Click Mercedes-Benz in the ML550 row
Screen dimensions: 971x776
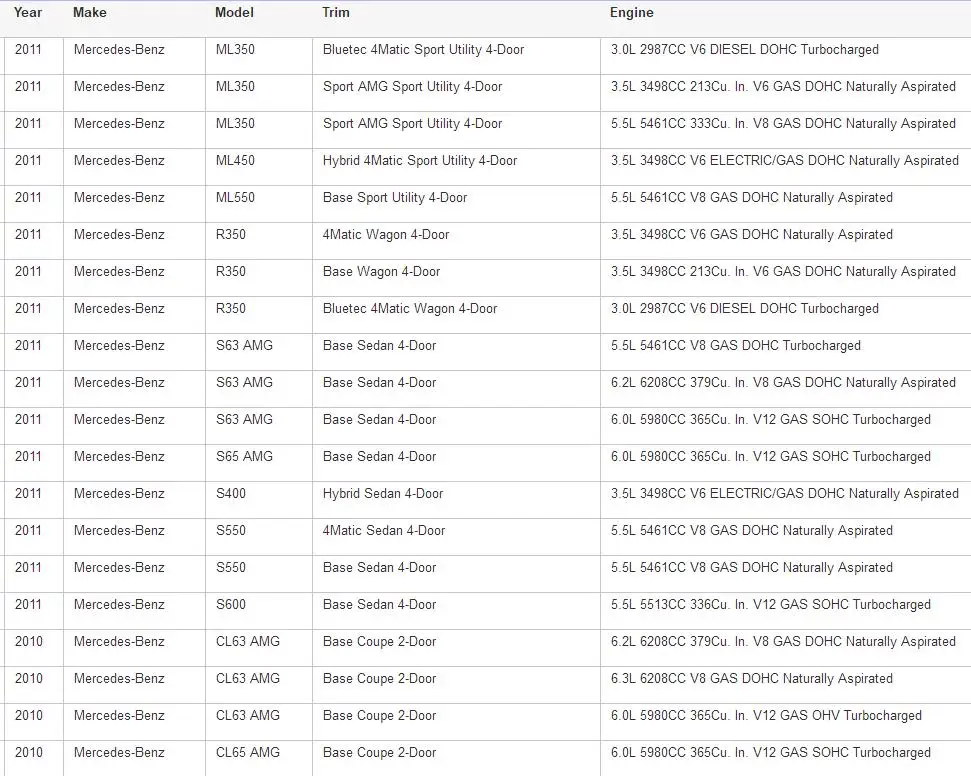coord(119,198)
